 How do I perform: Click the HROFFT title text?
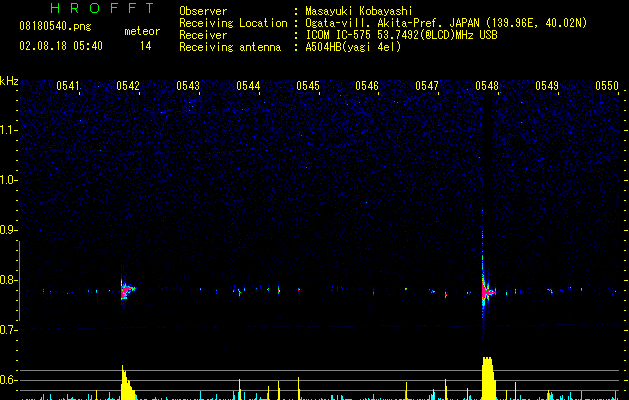click(103, 8)
